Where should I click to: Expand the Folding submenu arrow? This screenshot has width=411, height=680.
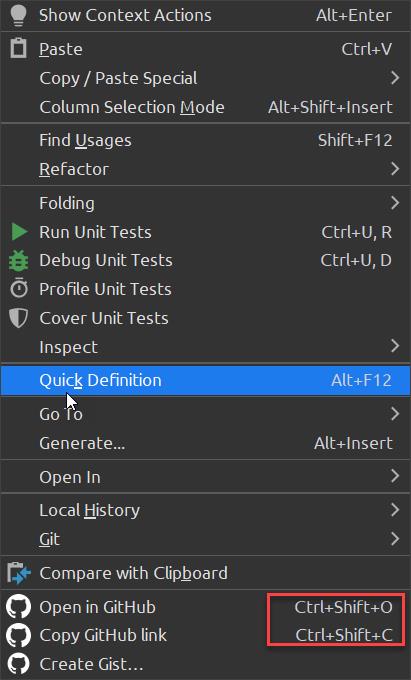pos(394,203)
